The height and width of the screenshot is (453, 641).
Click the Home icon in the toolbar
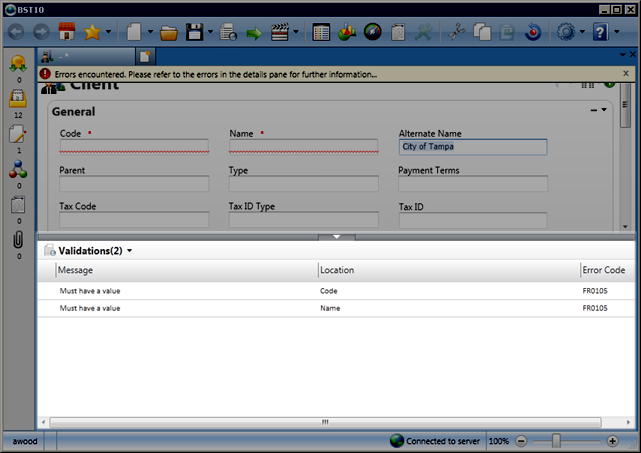click(68, 32)
